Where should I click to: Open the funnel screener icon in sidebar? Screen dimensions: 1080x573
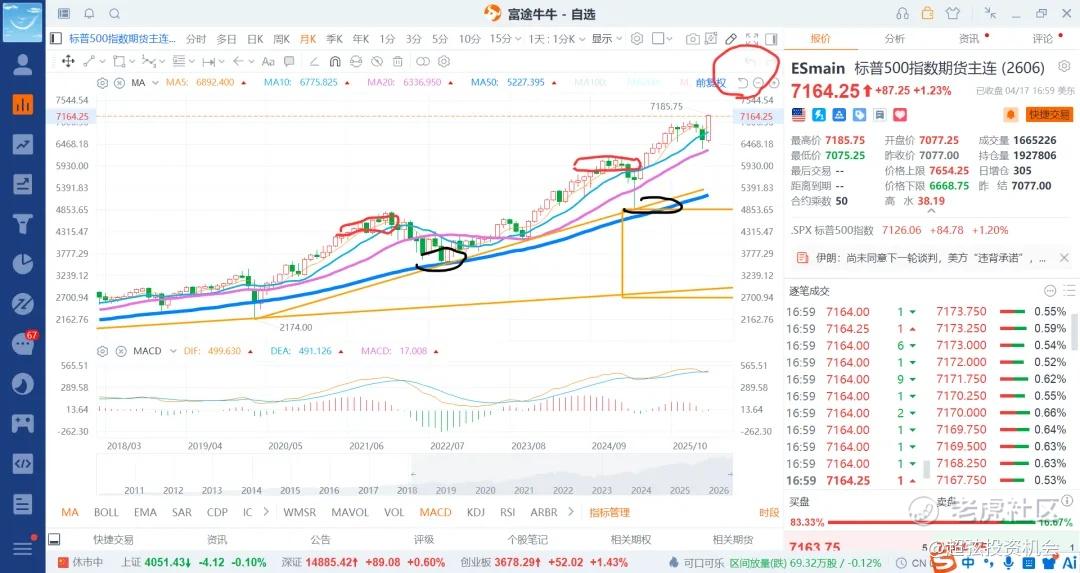23,224
